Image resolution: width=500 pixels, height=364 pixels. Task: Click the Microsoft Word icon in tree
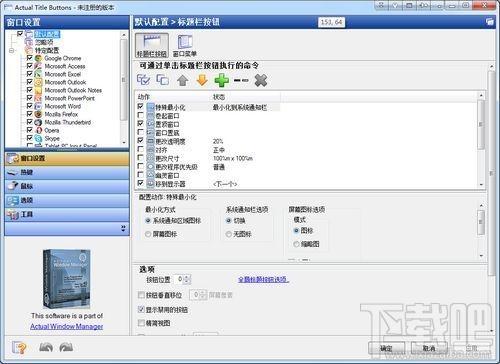[x=39, y=106]
